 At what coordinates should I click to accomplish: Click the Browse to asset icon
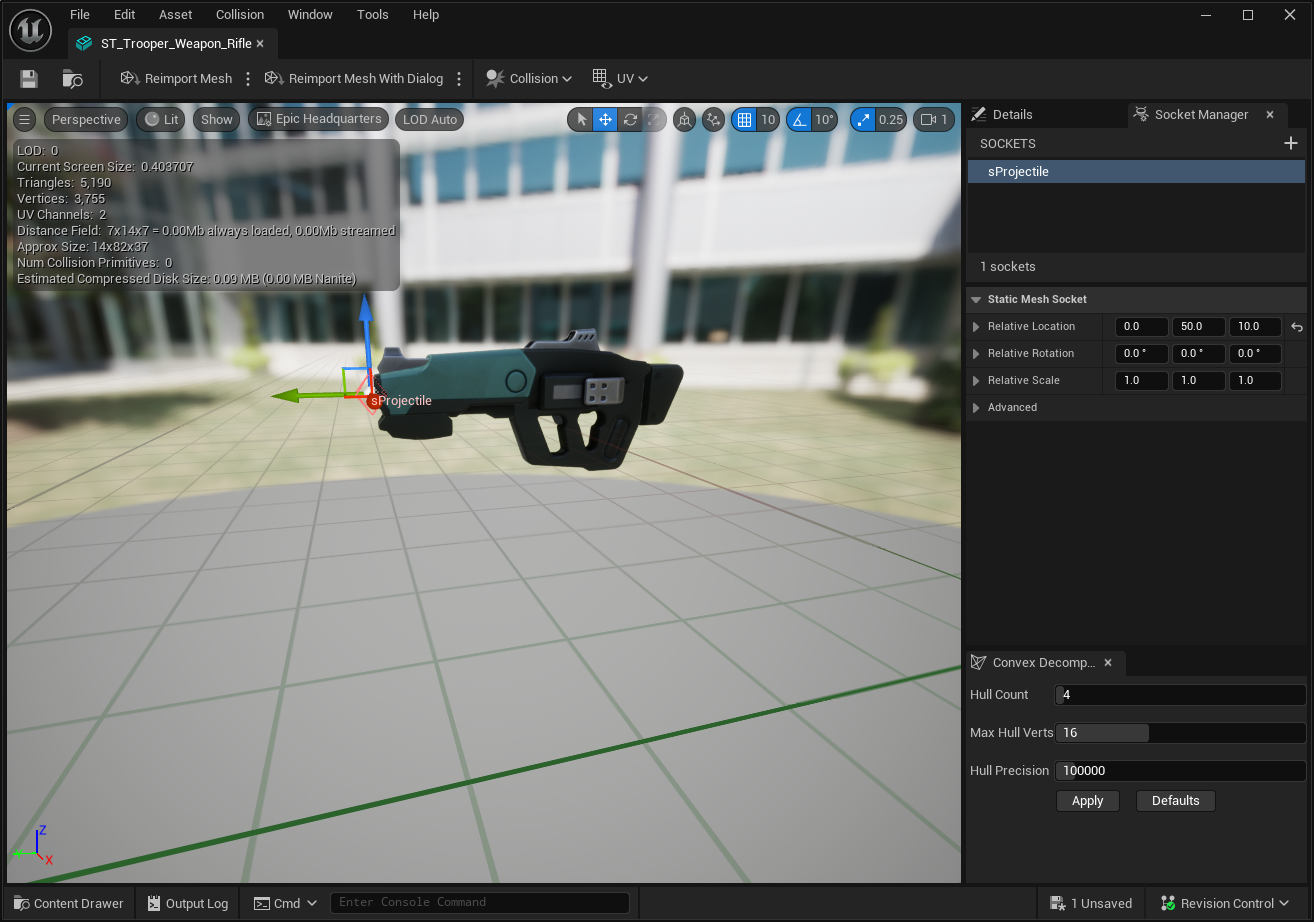[x=72, y=79]
